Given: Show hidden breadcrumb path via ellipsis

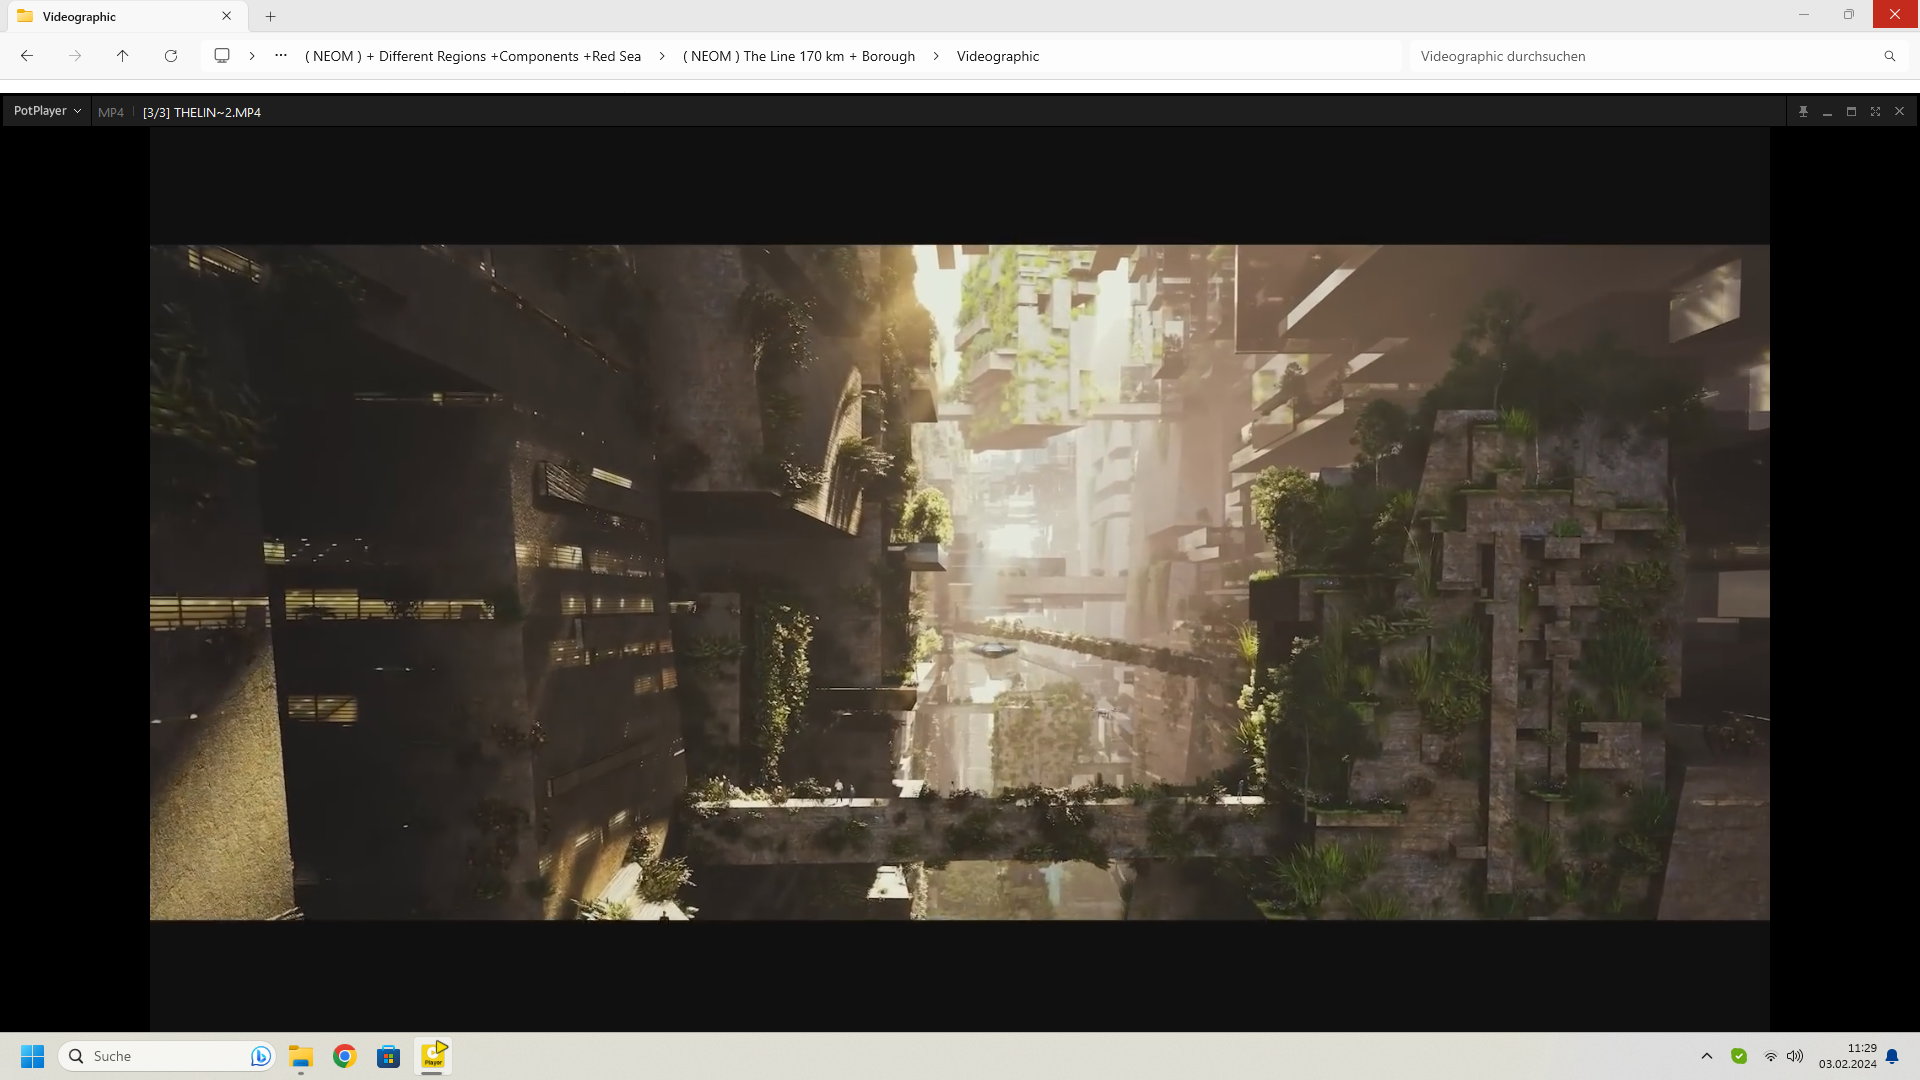Looking at the screenshot, I should point(281,56).
